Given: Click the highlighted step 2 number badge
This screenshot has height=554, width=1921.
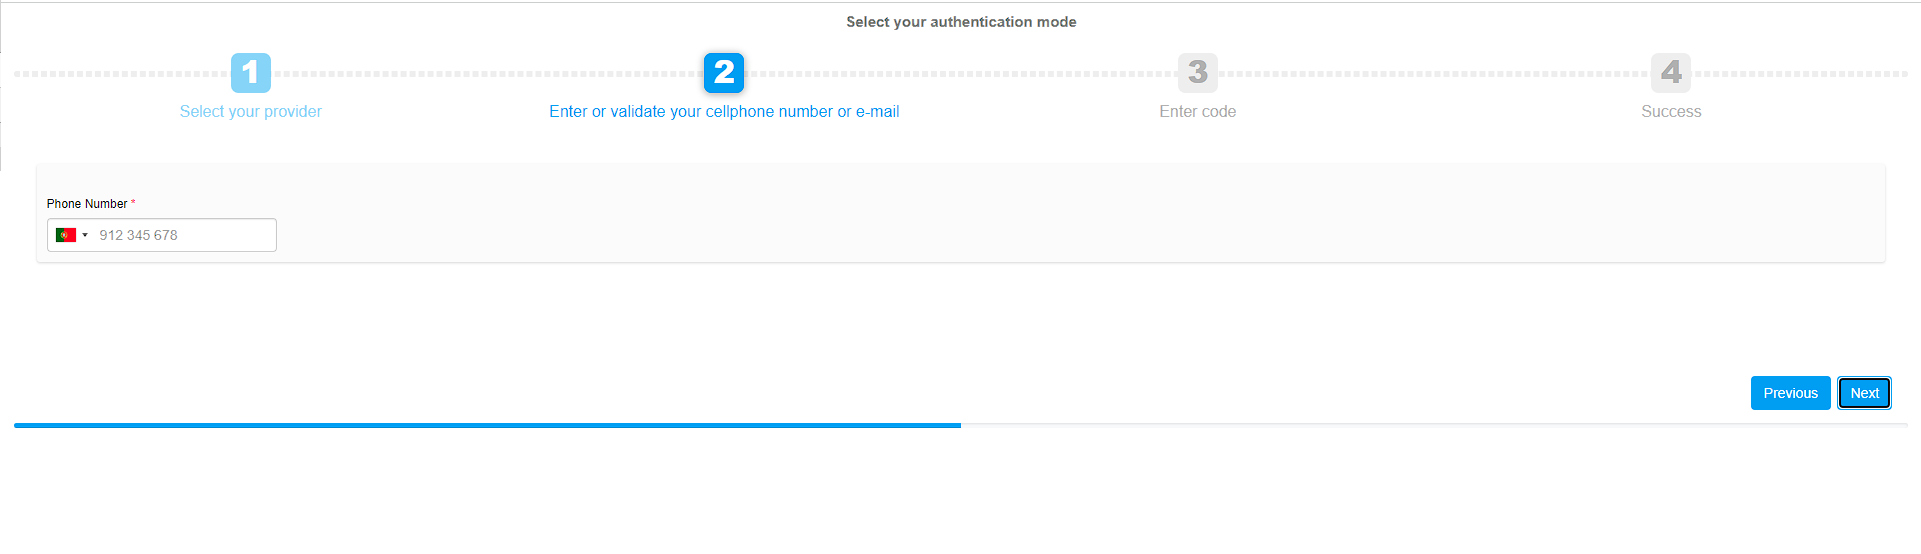Looking at the screenshot, I should (724, 72).
